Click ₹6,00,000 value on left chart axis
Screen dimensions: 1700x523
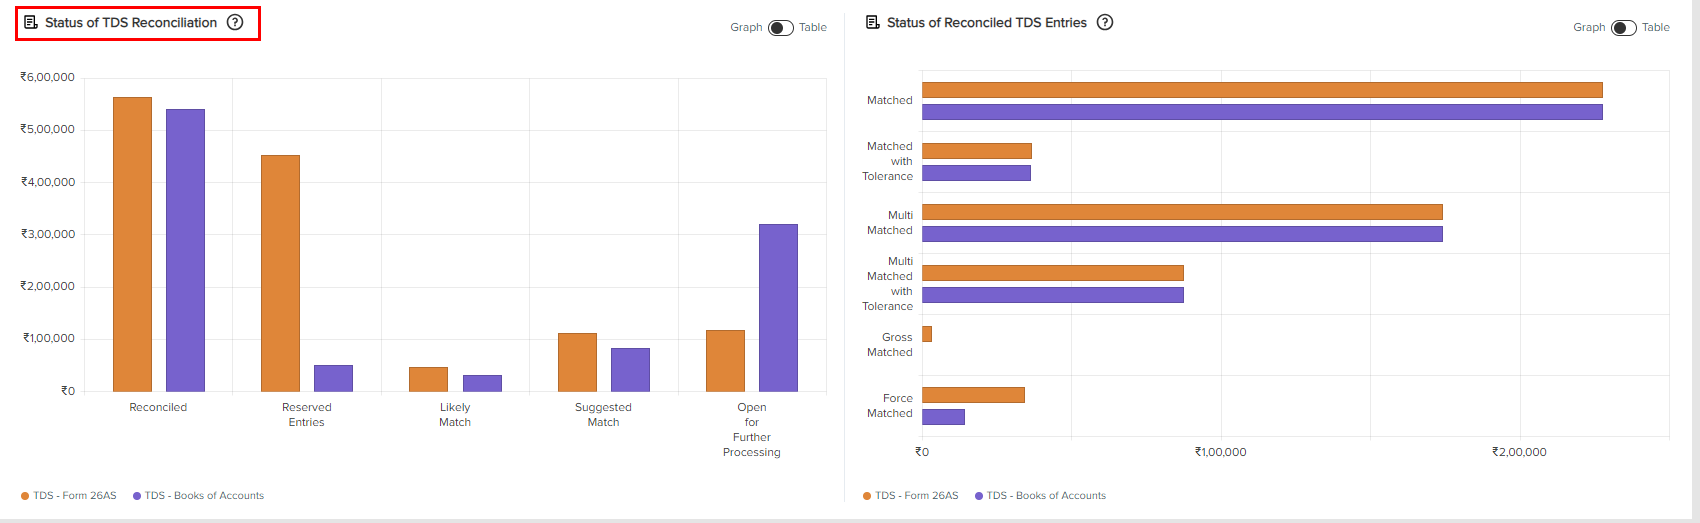pyautogui.click(x=48, y=77)
